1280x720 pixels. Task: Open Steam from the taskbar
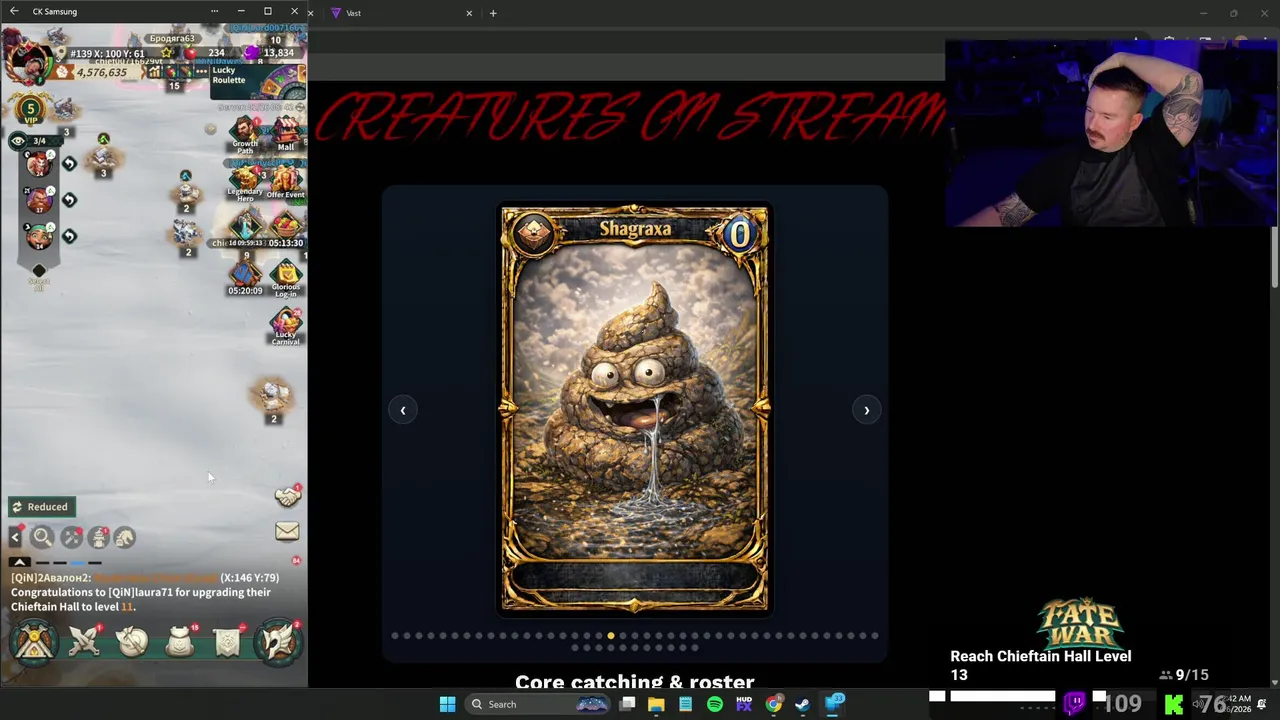coord(802,704)
